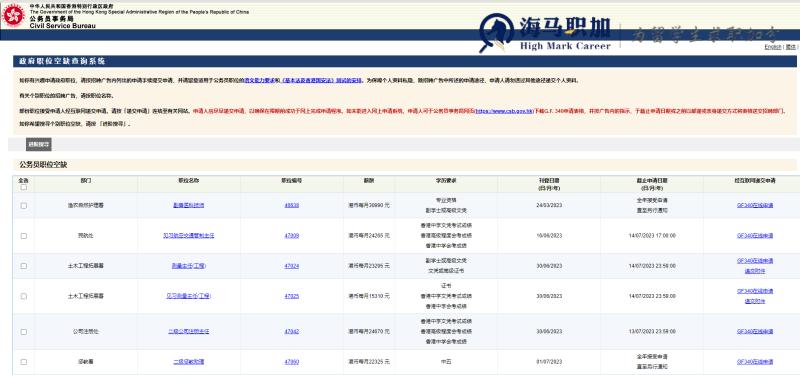Click the 14/07/2023 17:00:00 deadline cell
This screenshot has height=375, width=800.
pyautogui.click(x=652, y=236)
